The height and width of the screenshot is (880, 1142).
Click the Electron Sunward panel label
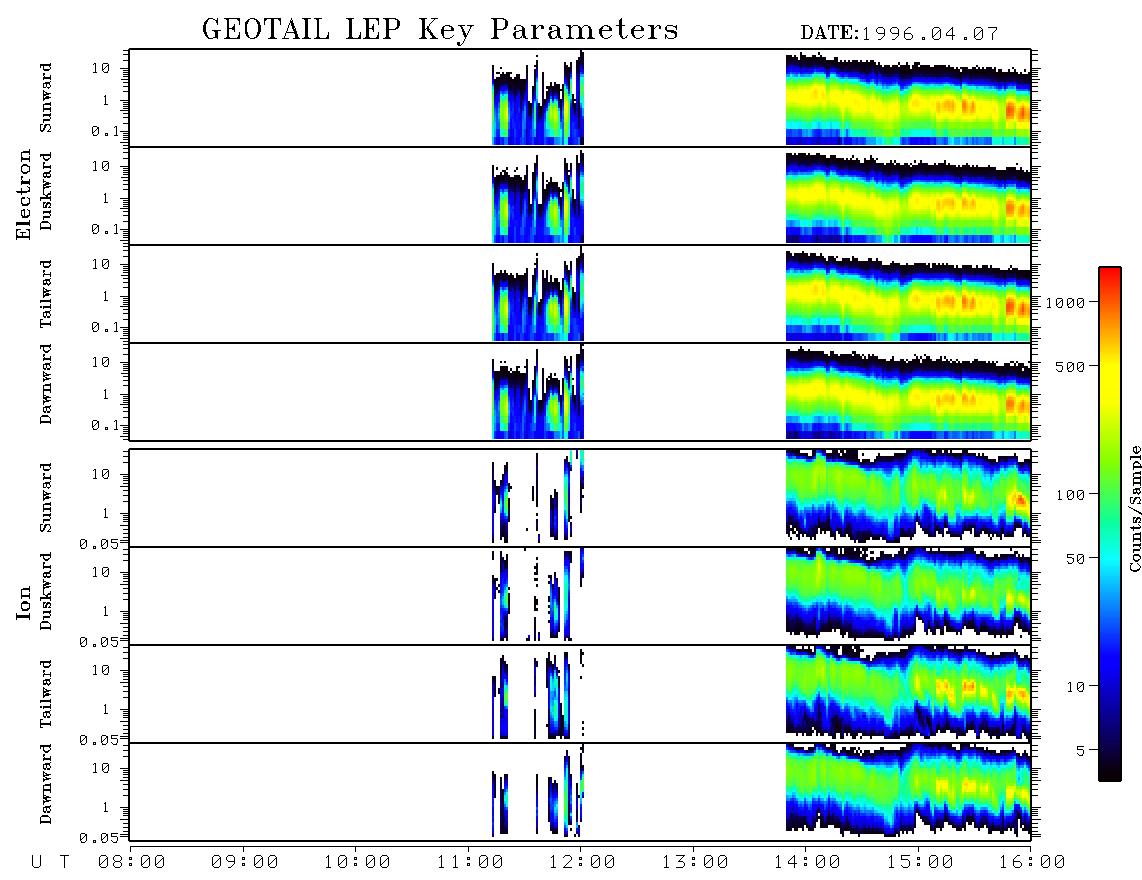click(x=46, y=97)
